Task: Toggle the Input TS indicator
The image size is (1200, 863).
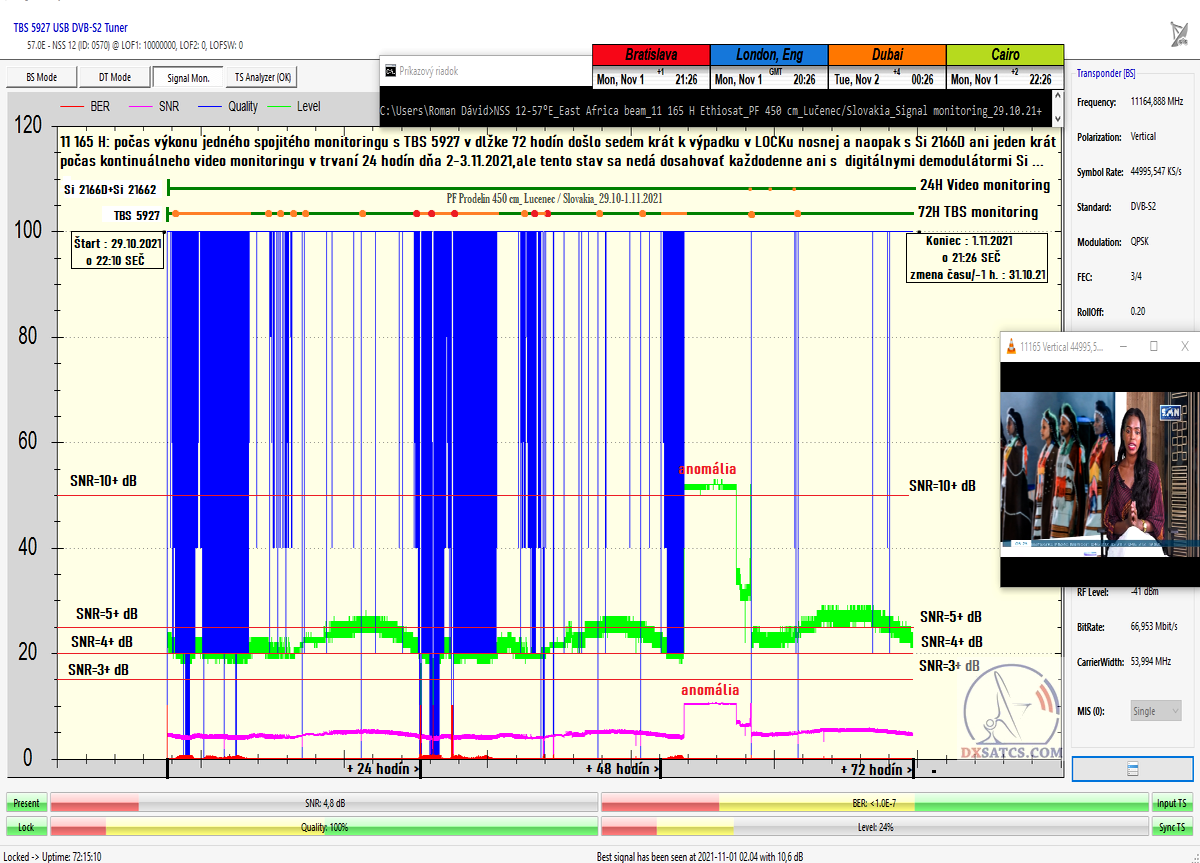Action: [1172, 803]
